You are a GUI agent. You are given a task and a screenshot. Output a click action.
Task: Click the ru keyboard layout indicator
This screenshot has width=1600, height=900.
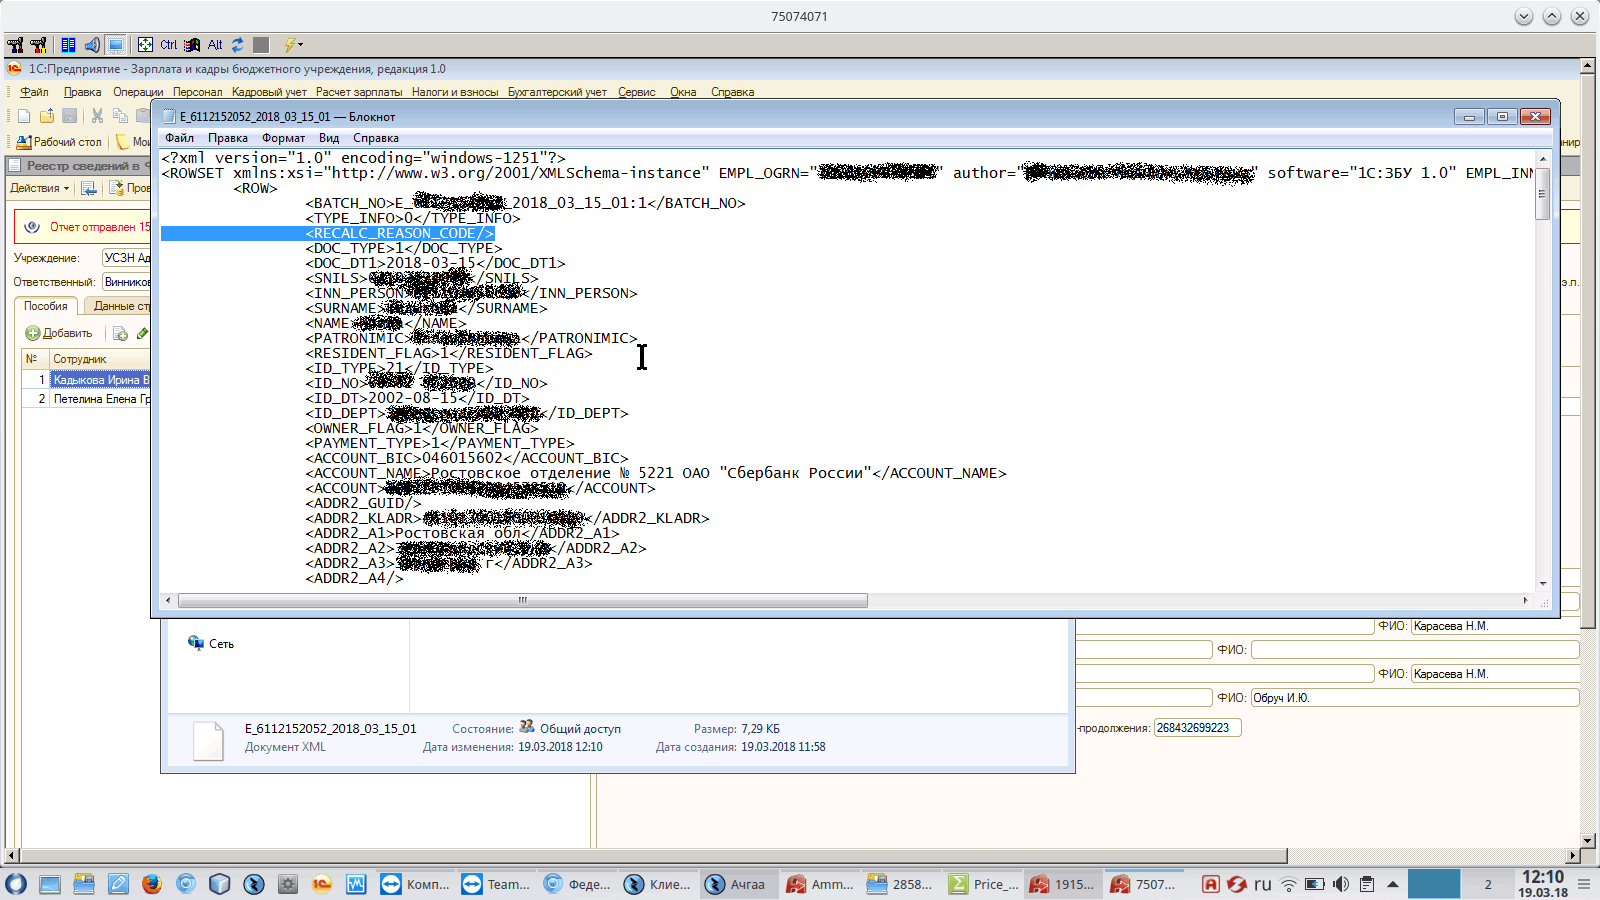pyautogui.click(x=1263, y=884)
